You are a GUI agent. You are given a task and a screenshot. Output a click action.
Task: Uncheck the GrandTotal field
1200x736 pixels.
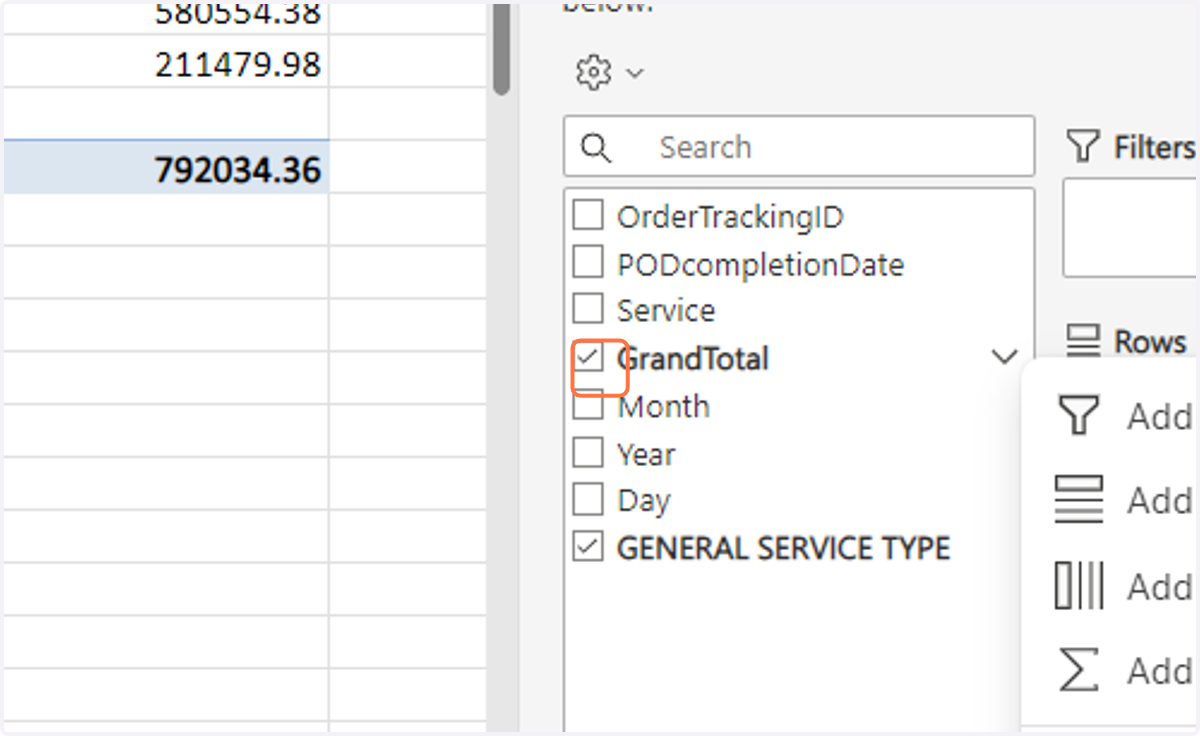pos(588,357)
